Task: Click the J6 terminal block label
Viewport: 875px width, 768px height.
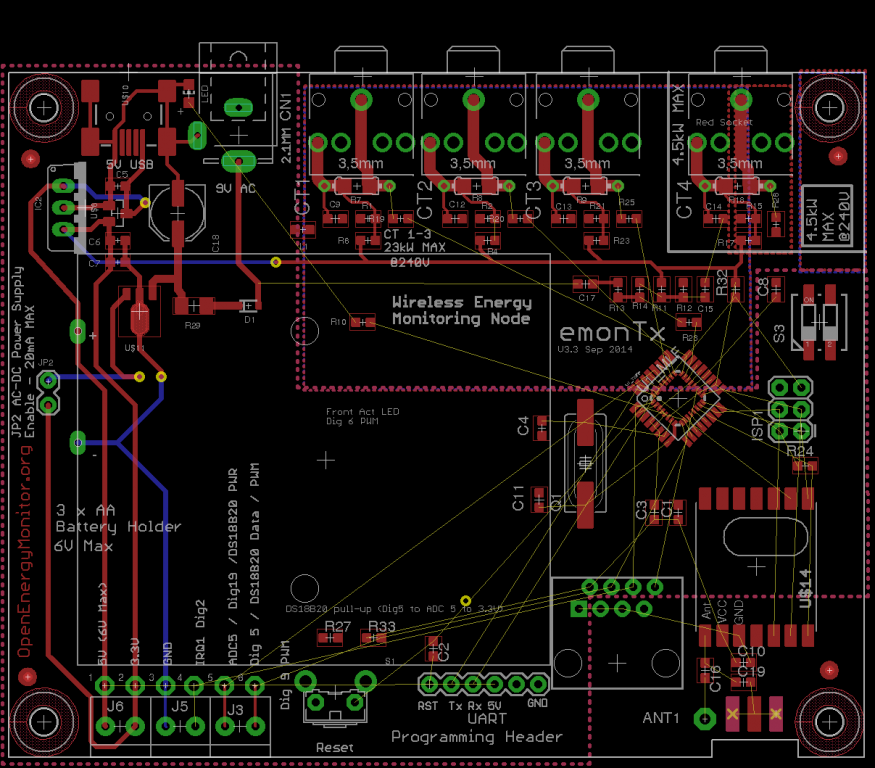Action: pyautogui.click(x=115, y=706)
